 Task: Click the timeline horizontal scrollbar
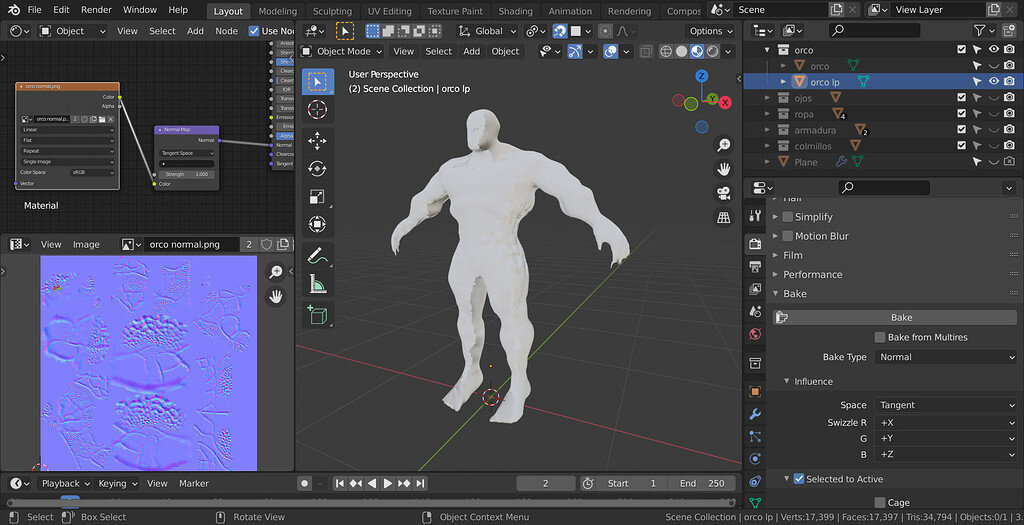coord(370,502)
